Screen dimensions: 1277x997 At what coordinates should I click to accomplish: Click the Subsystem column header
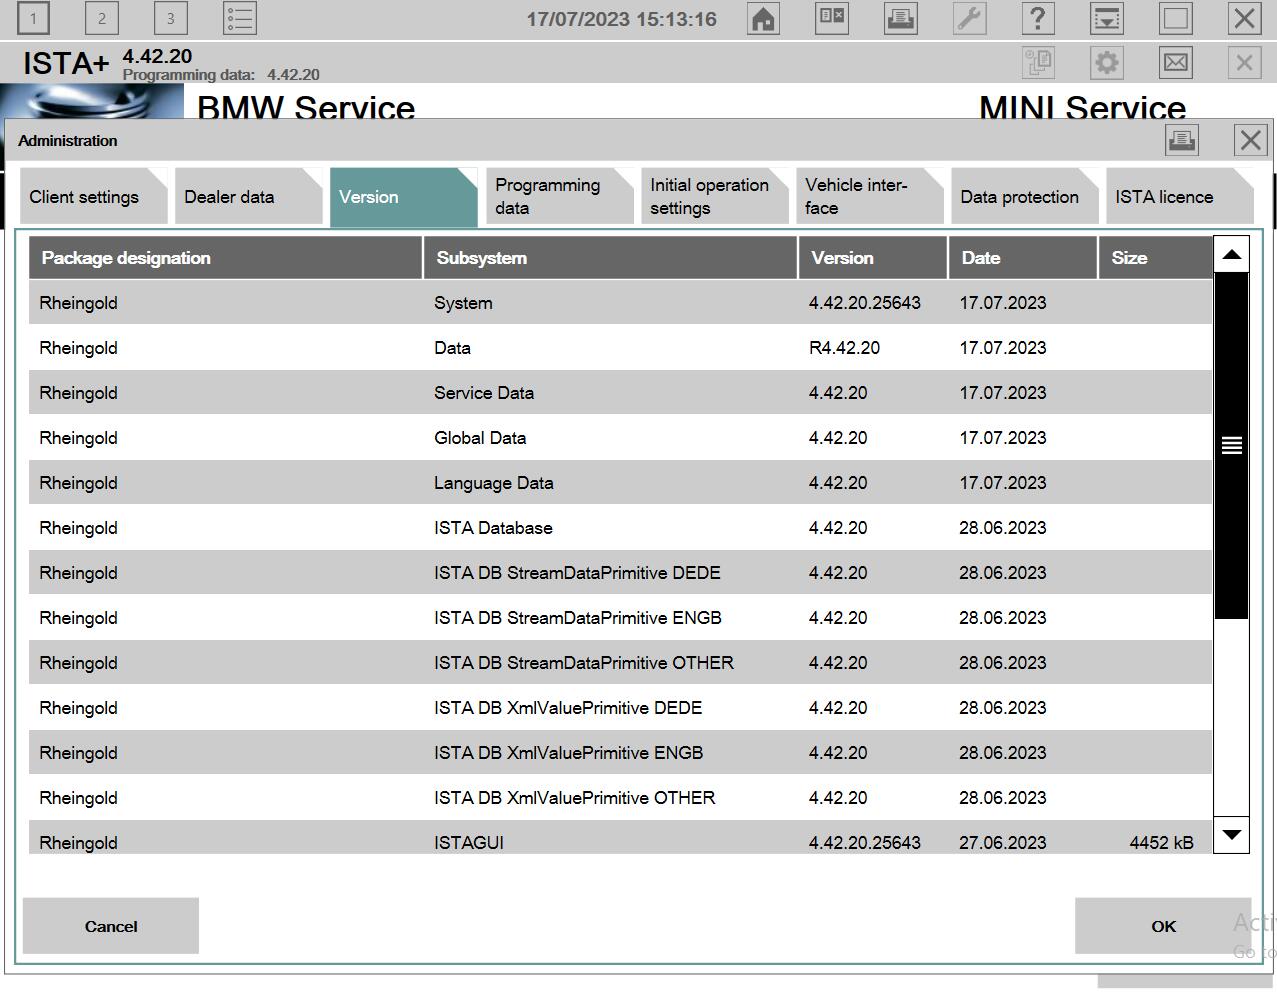click(x=611, y=258)
